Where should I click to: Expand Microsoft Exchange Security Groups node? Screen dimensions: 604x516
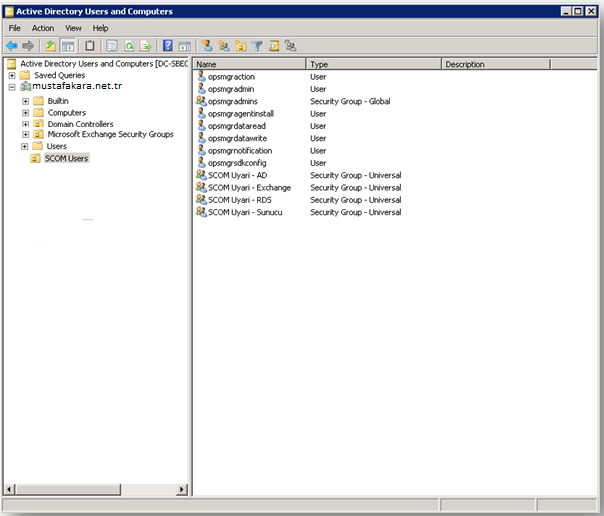coord(25,134)
